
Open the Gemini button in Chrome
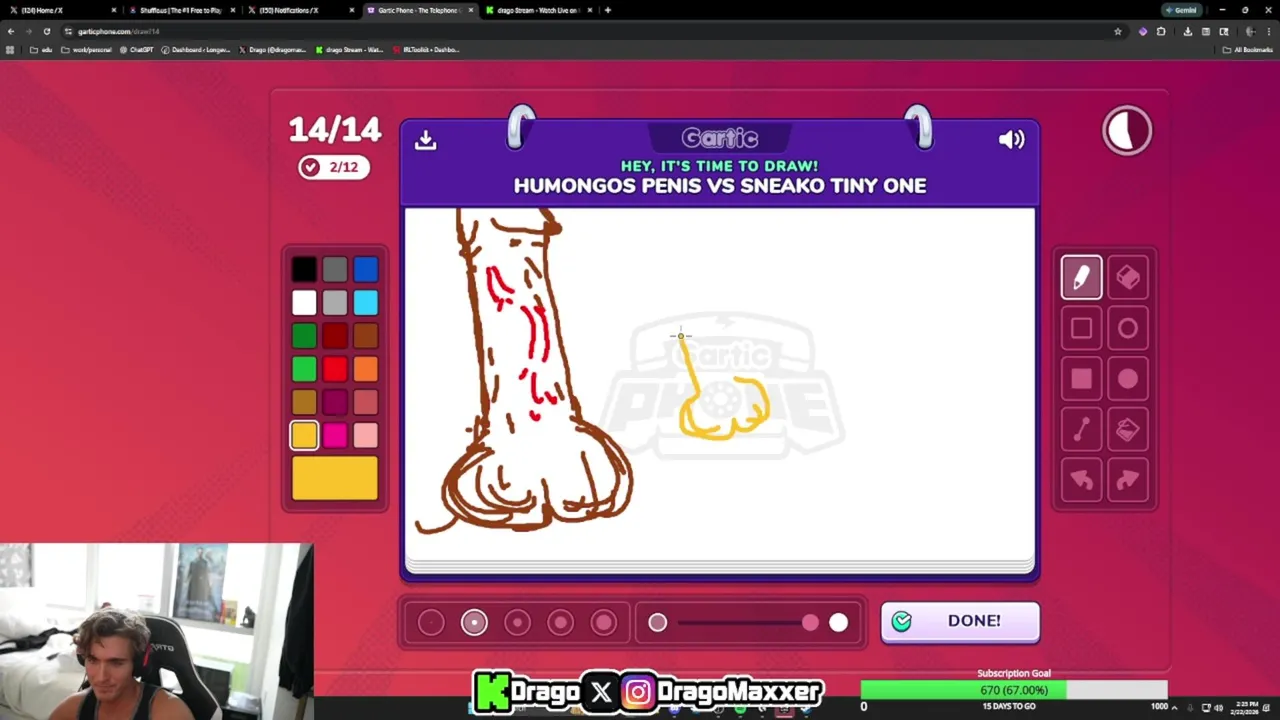click(x=1181, y=10)
